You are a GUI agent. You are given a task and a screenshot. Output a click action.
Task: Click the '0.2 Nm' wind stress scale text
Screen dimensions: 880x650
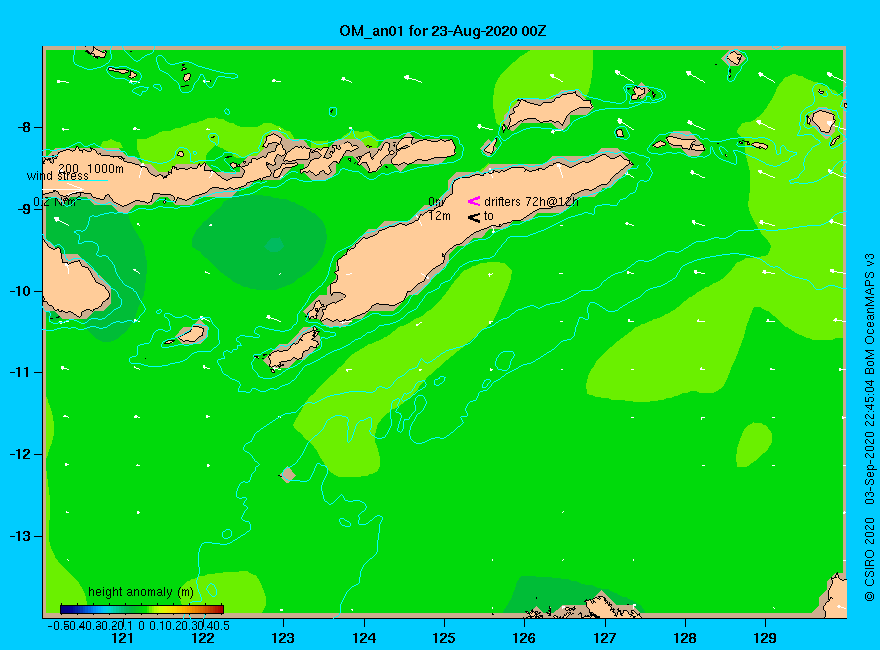57,202
